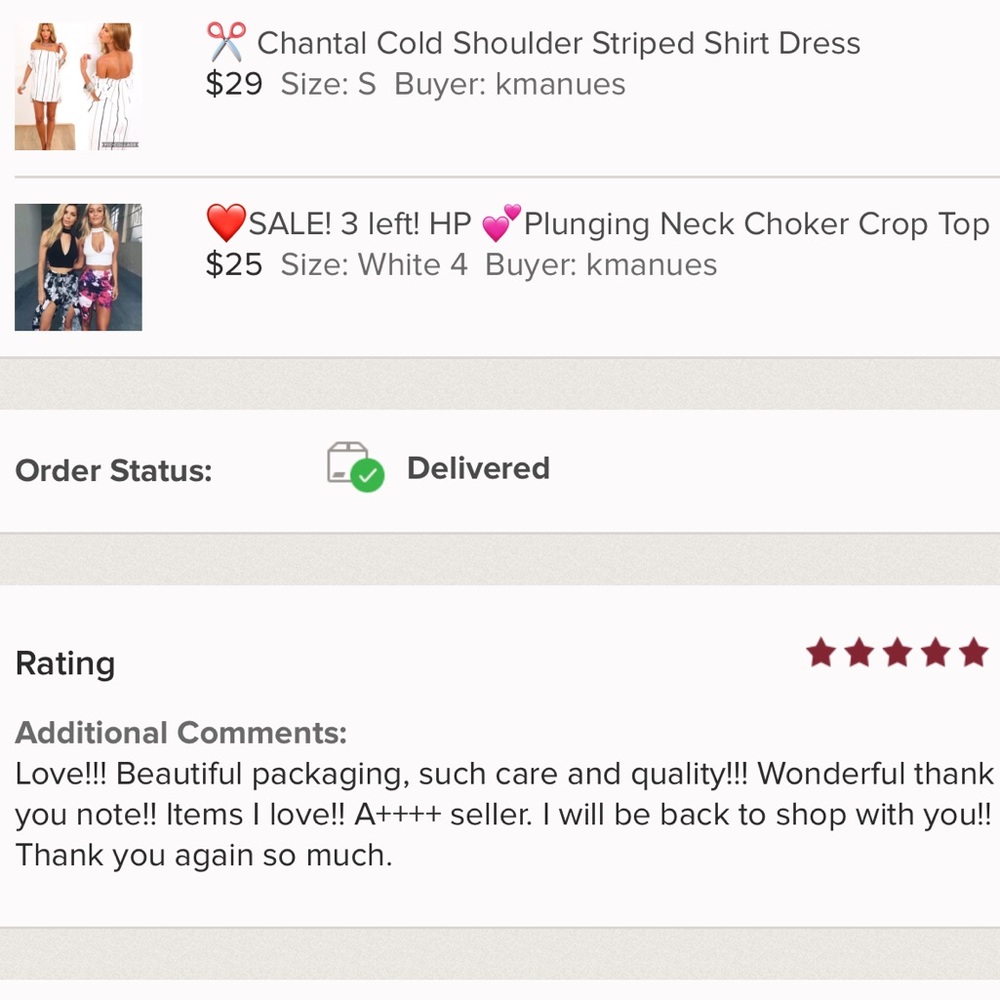The height and width of the screenshot is (1000, 1000).
Task: Tap buyer kmanues on the $29 item
Action: [x=560, y=84]
